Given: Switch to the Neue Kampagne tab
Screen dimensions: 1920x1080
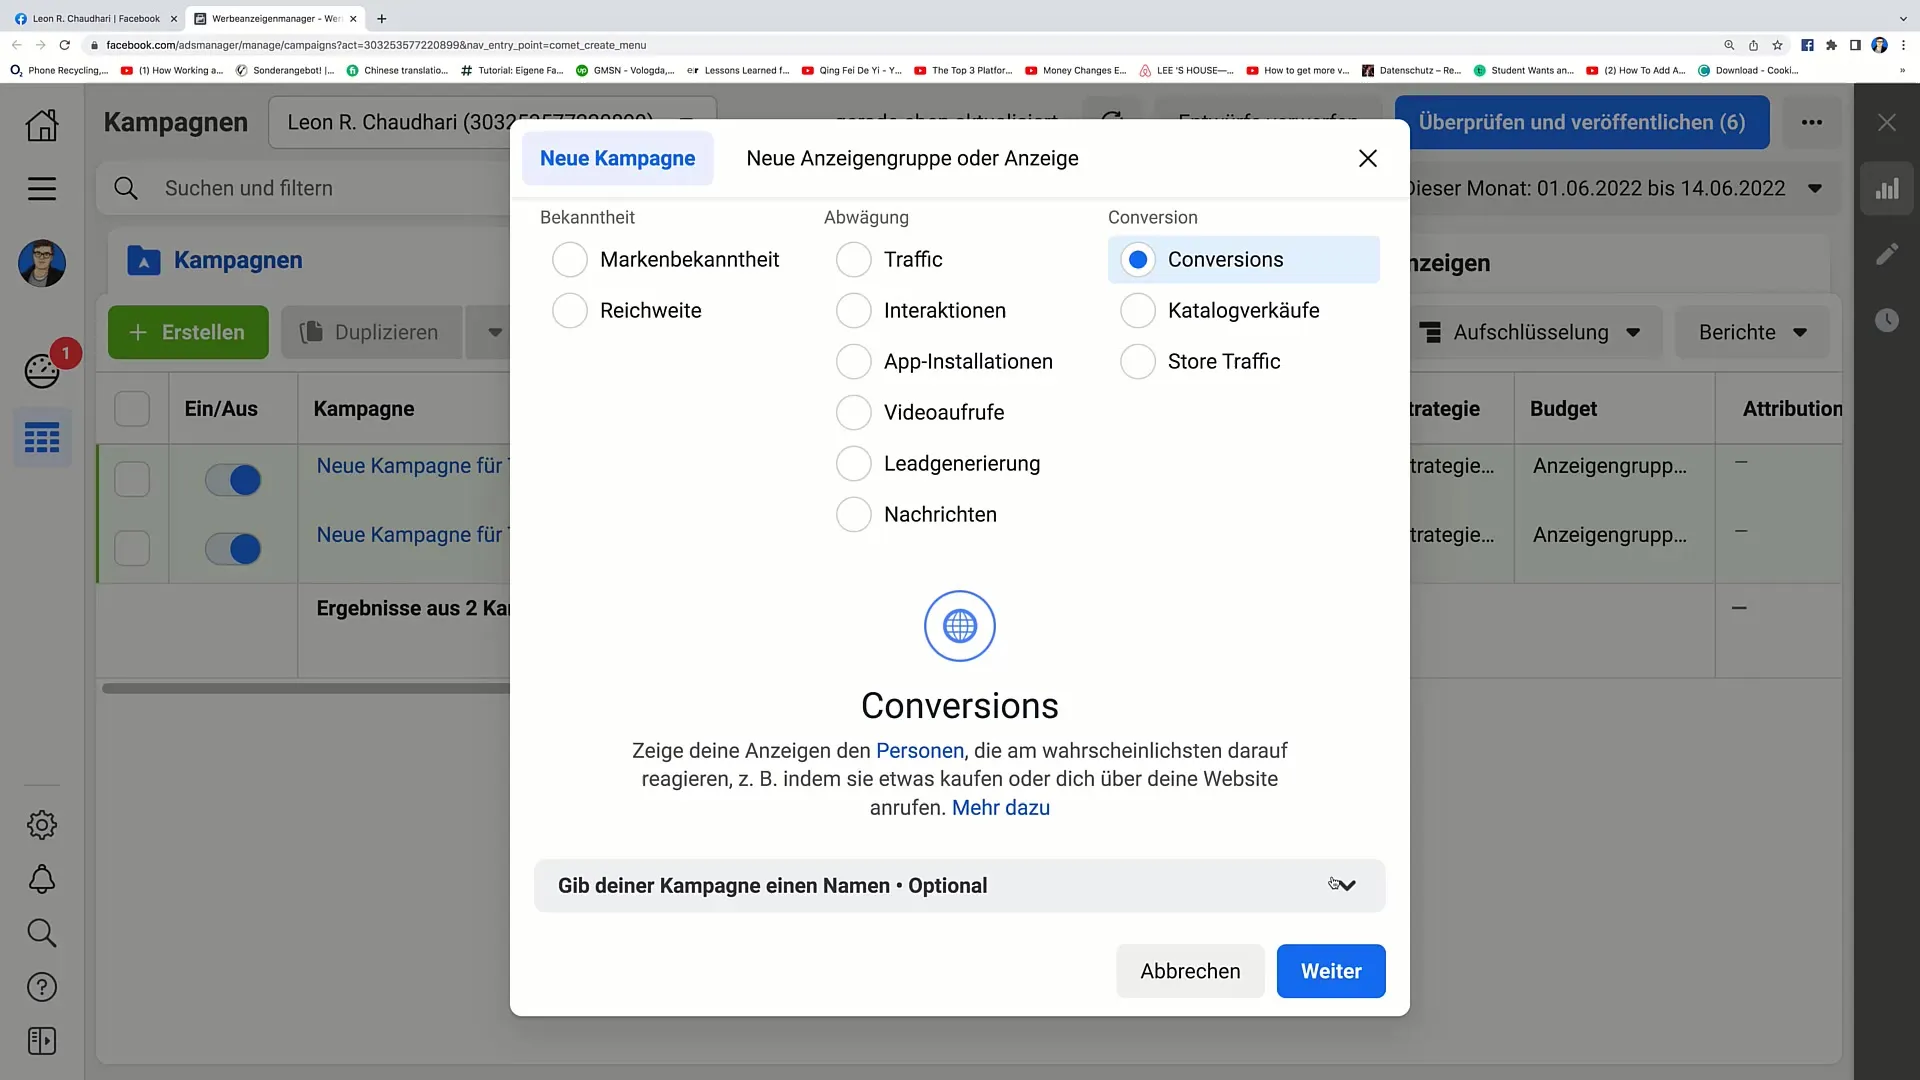Looking at the screenshot, I should coord(617,158).
